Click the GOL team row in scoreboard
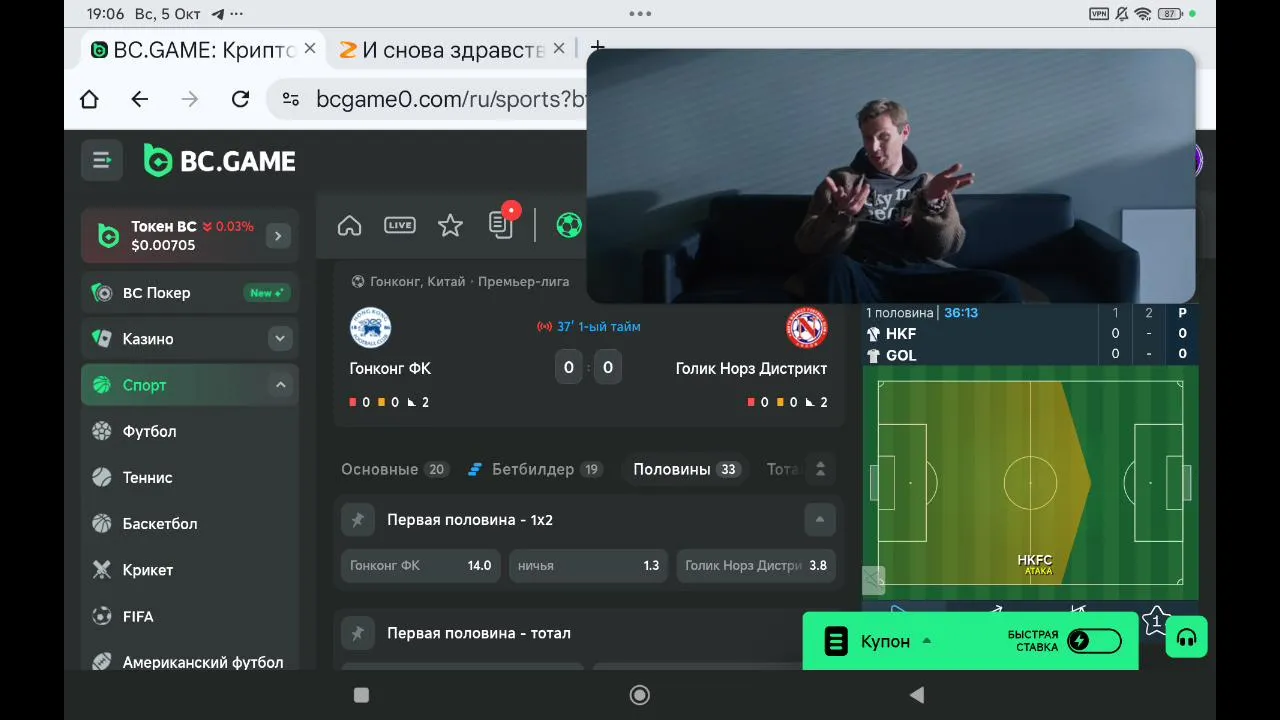This screenshot has width=1280, height=720. click(1030, 355)
